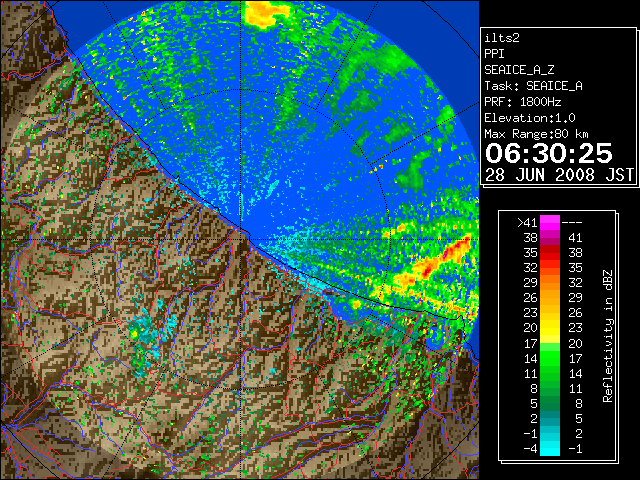Click the "Task: SEAICE_A" line

point(533,86)
